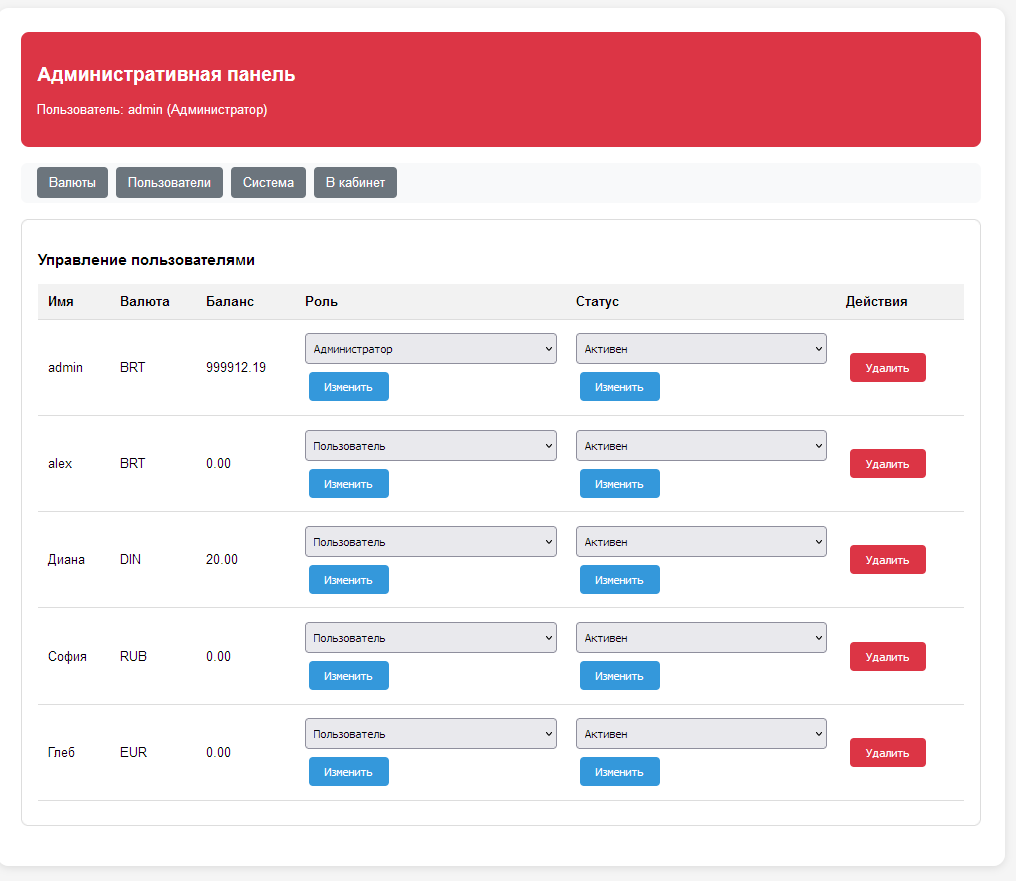Delete the admin user with Удалить
The width and height of the screenshot is (1016, 881).
pyautogui.click(x=887, y=368)
